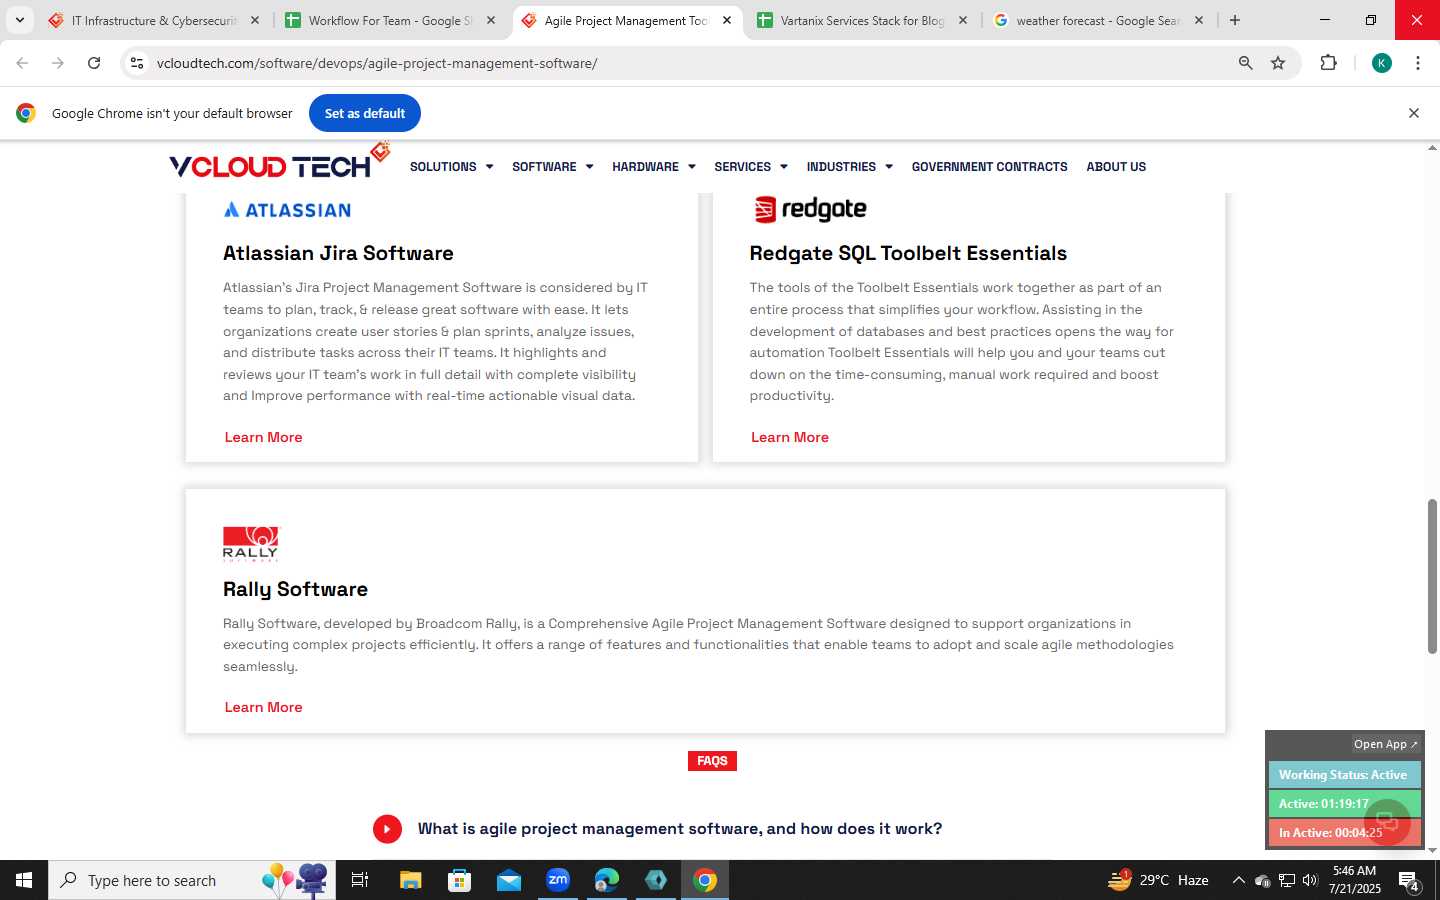This screenshot has width=1440, height=900.
Task: Click the Redgate logo
Action: pos(809,209)
